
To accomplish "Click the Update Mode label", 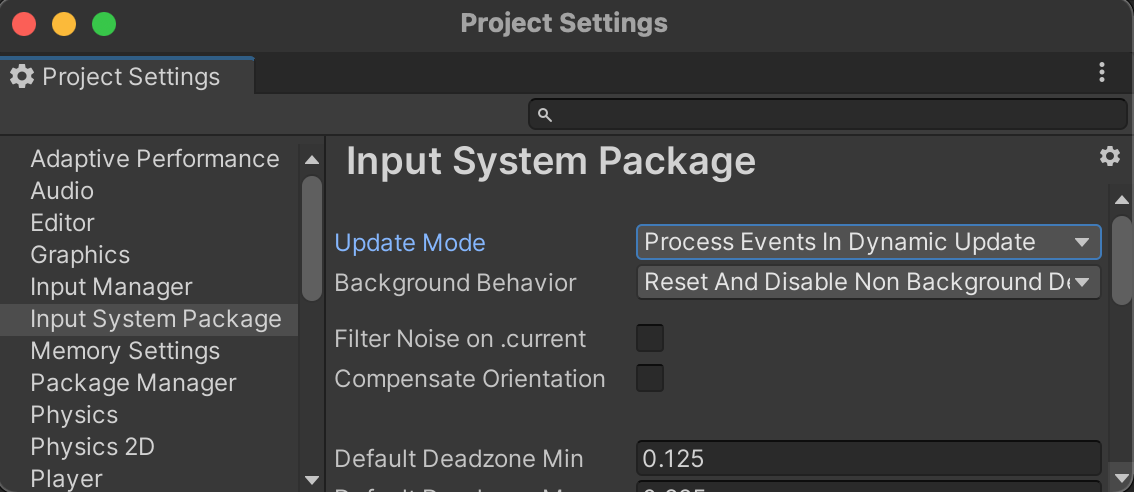I will tap(410, 243).
